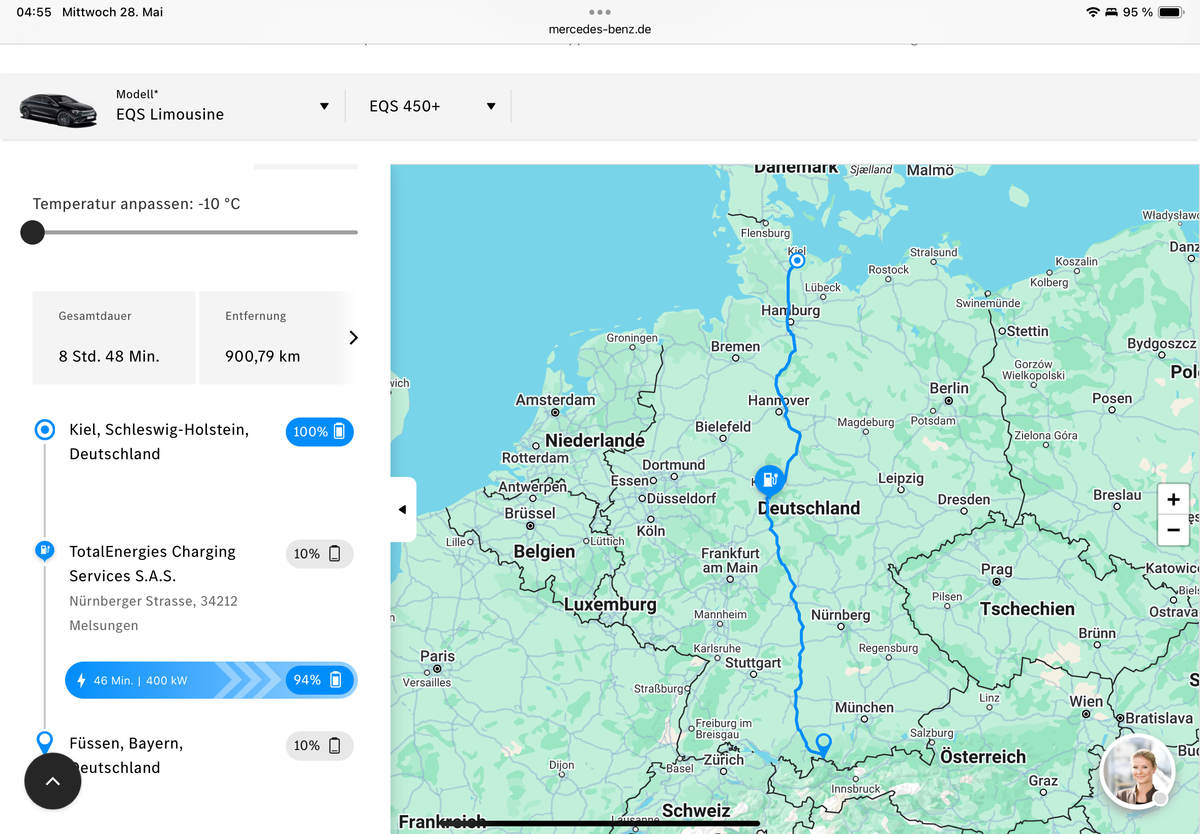
Task: Tap the three-dot multitasking control
Action: [x=600, y=12]
